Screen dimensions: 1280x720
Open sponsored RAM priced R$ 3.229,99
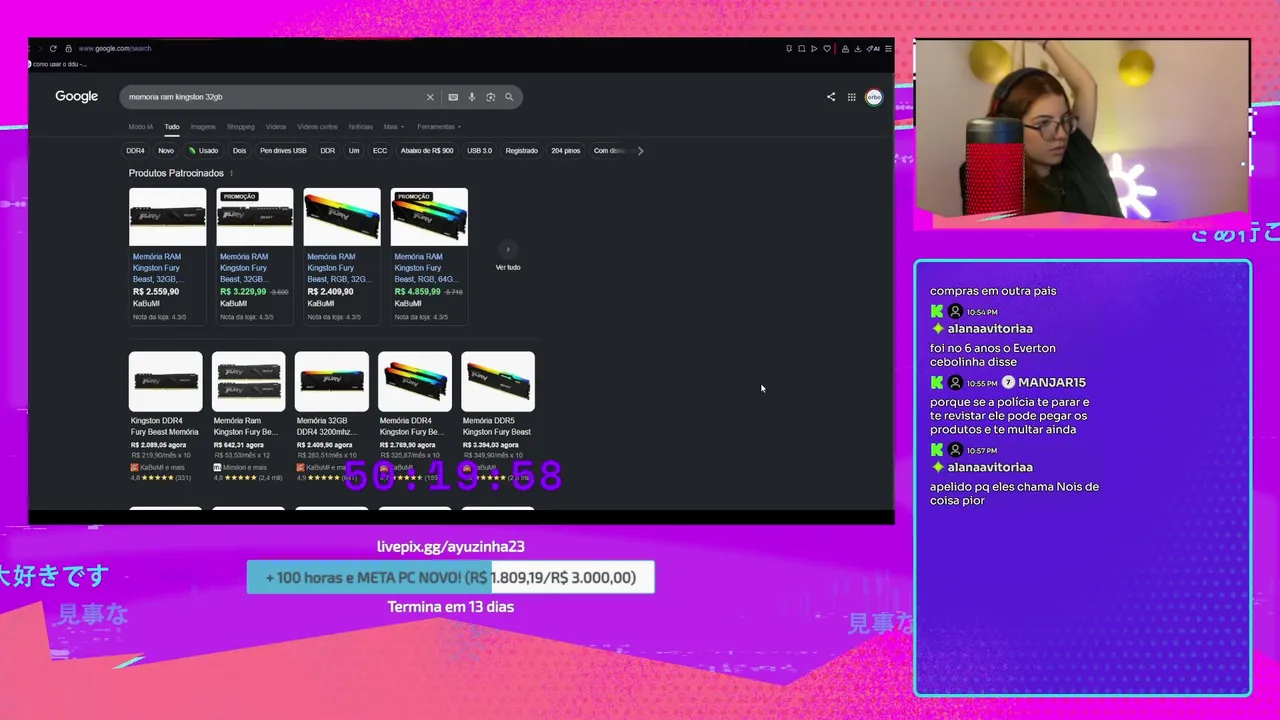pyautogui.click(x=254, y=255)
